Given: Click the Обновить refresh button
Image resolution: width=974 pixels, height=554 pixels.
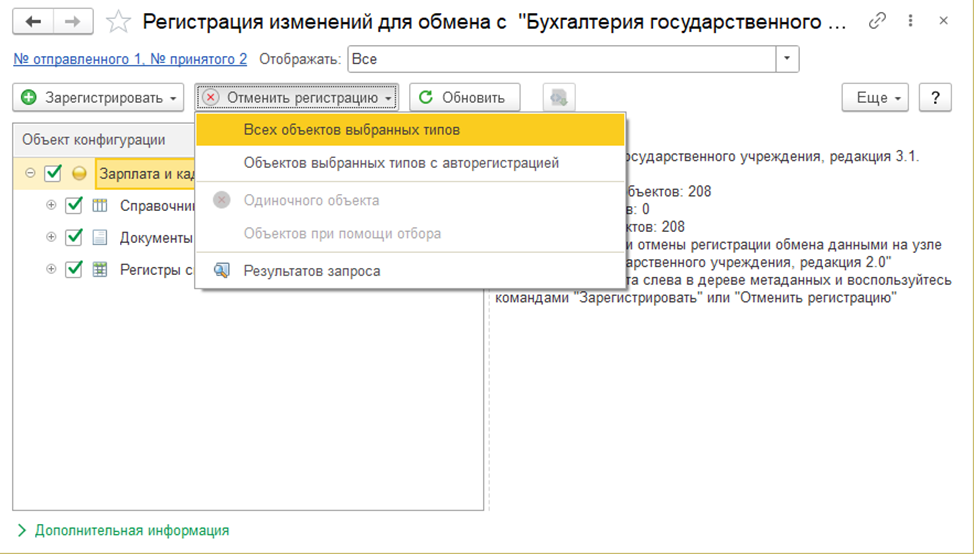Looking at the screenshot, I should (x=465, y=98).
